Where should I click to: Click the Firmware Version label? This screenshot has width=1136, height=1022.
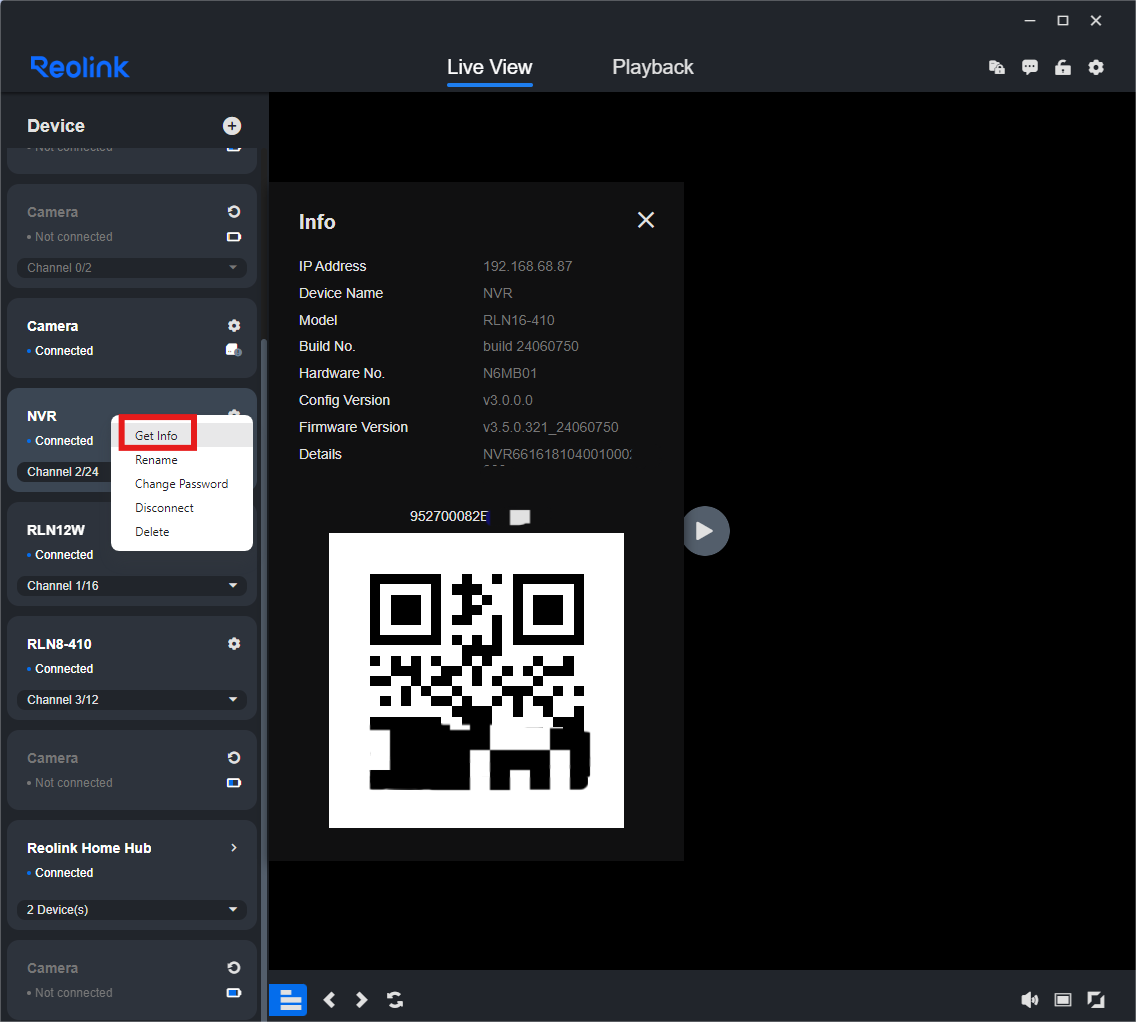(x=354, y=427)
